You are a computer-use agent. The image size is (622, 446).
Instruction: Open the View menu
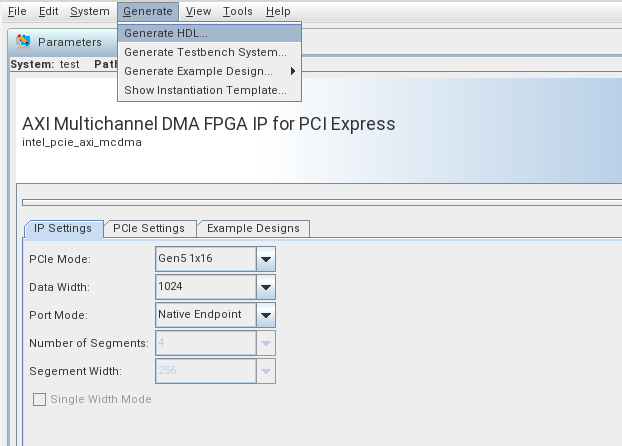198,11
